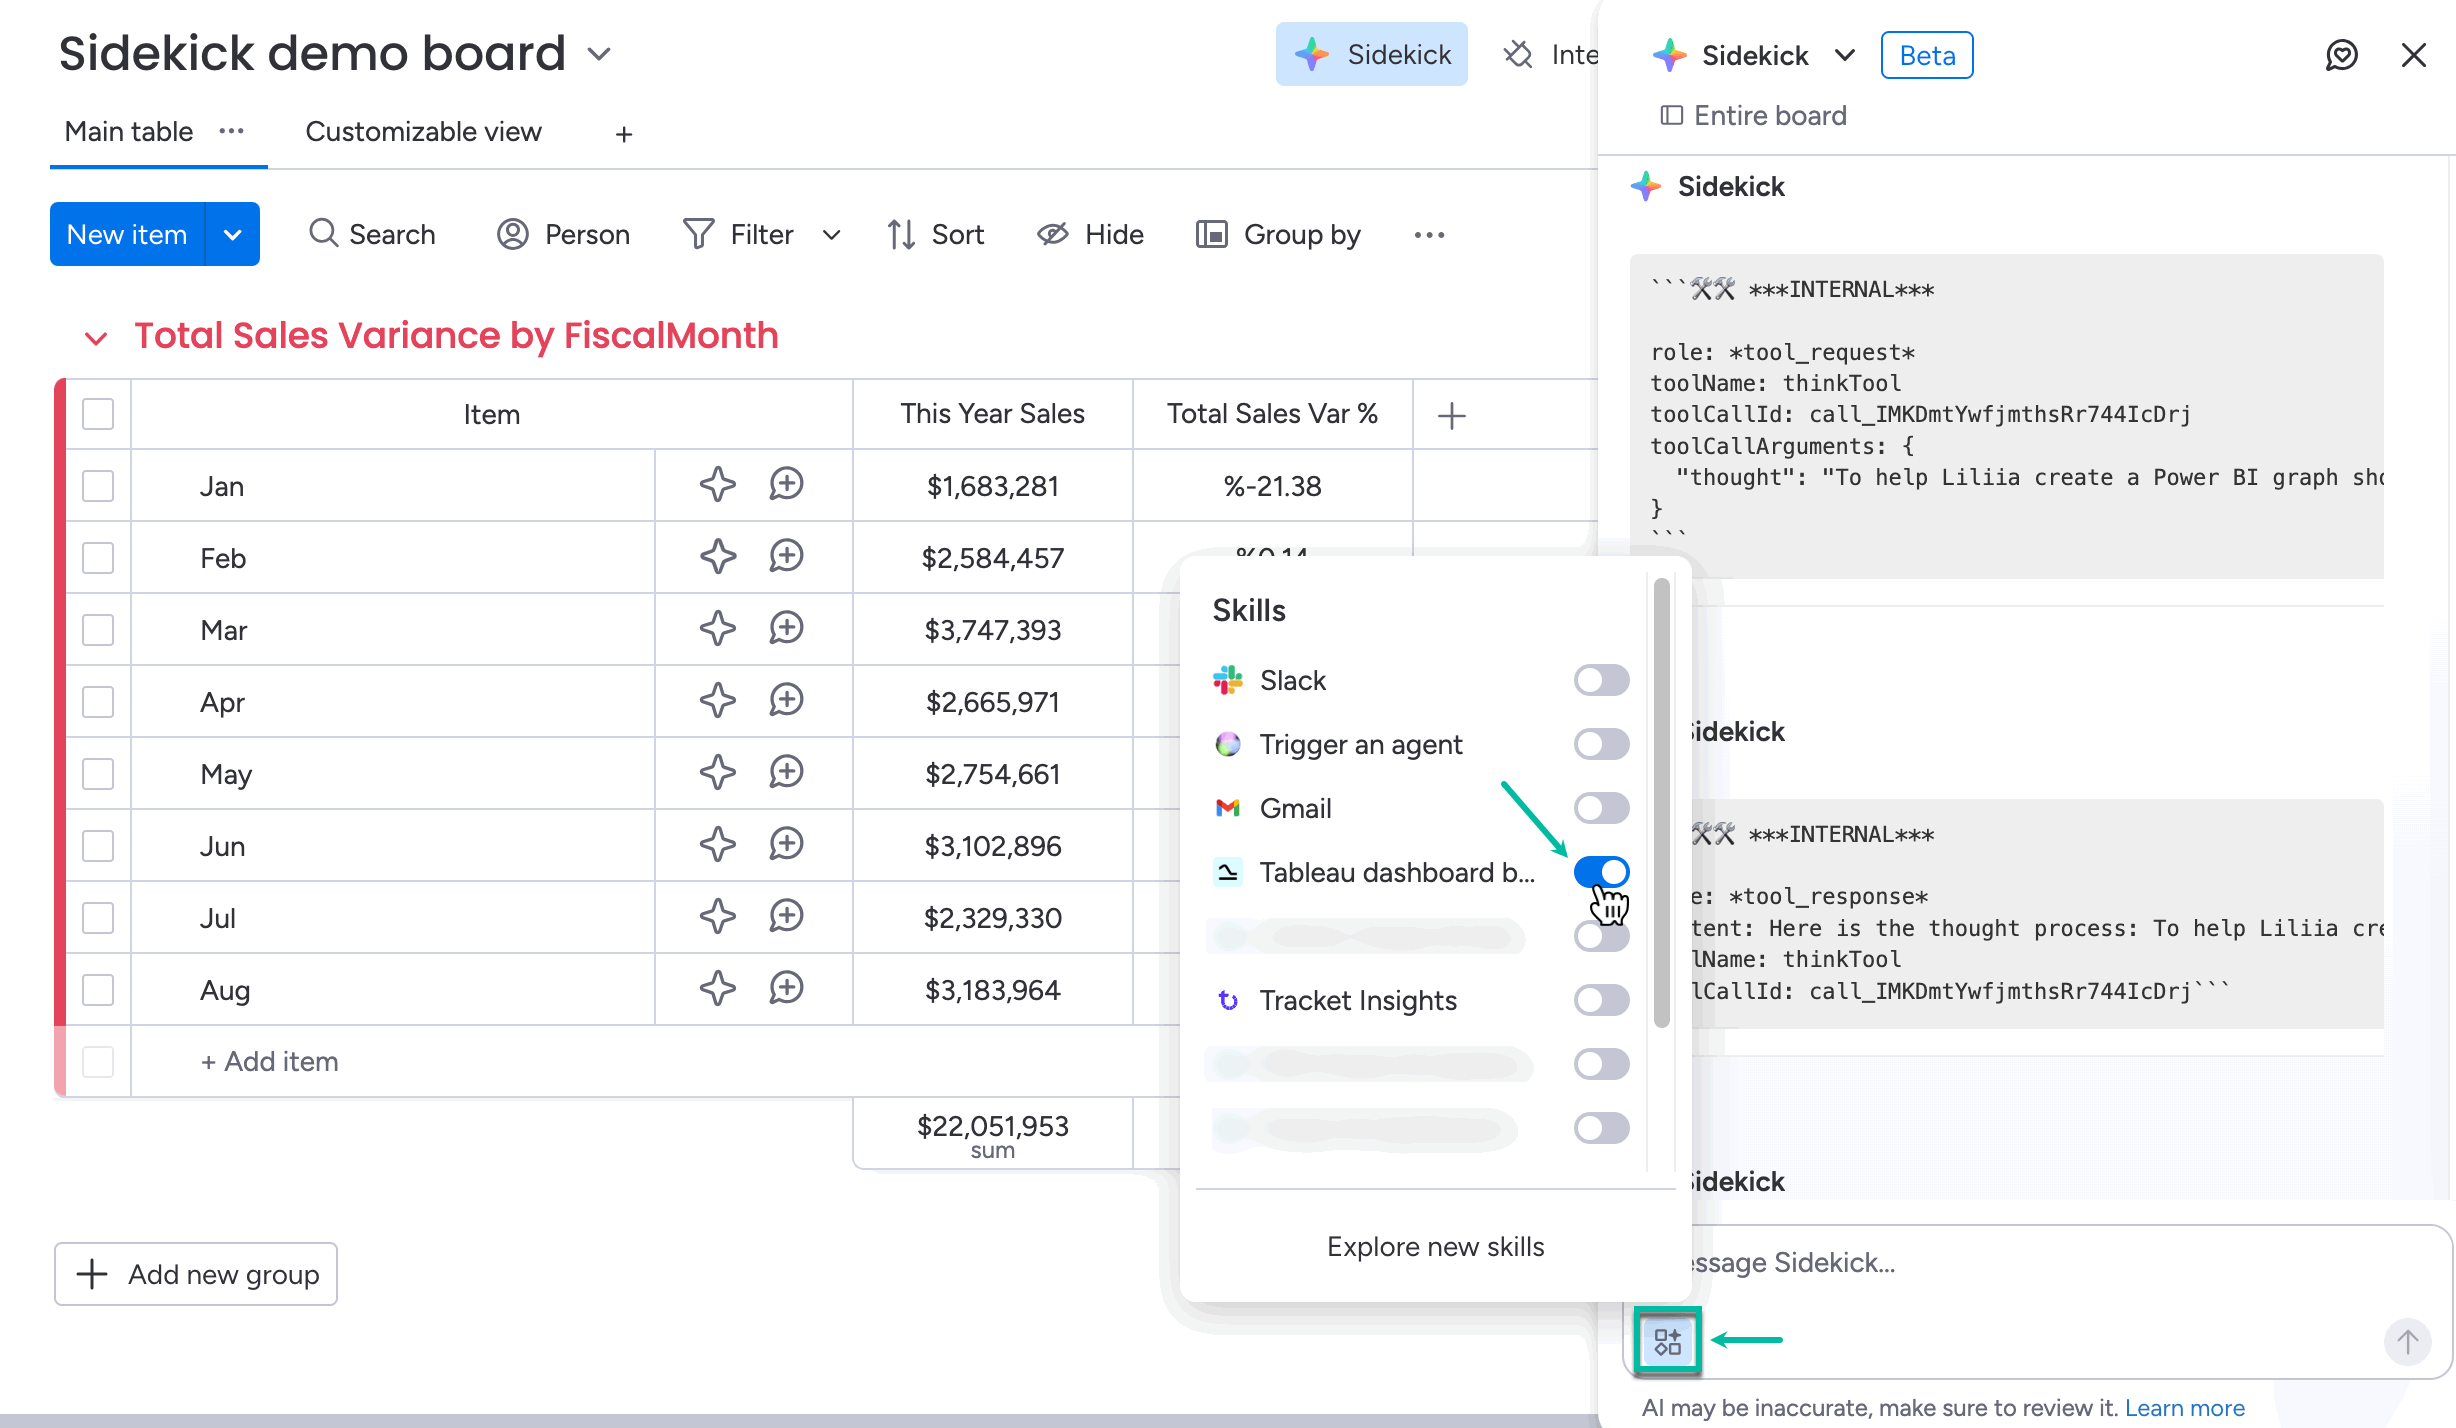Open the toolbar three-dot more options

point(1429,235)
